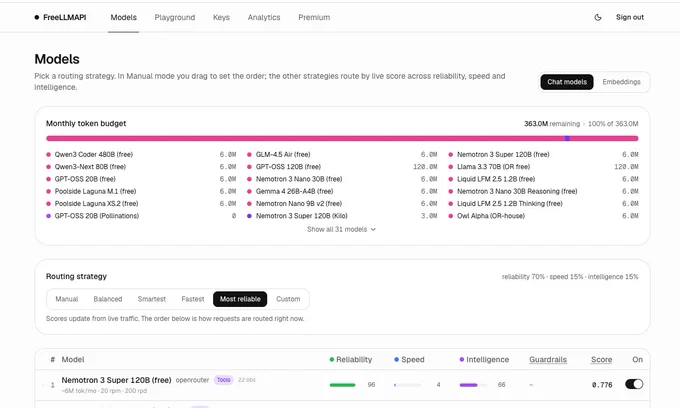Click Nemotron 3 Super 120B (free) budget entry

pos(503,154)
